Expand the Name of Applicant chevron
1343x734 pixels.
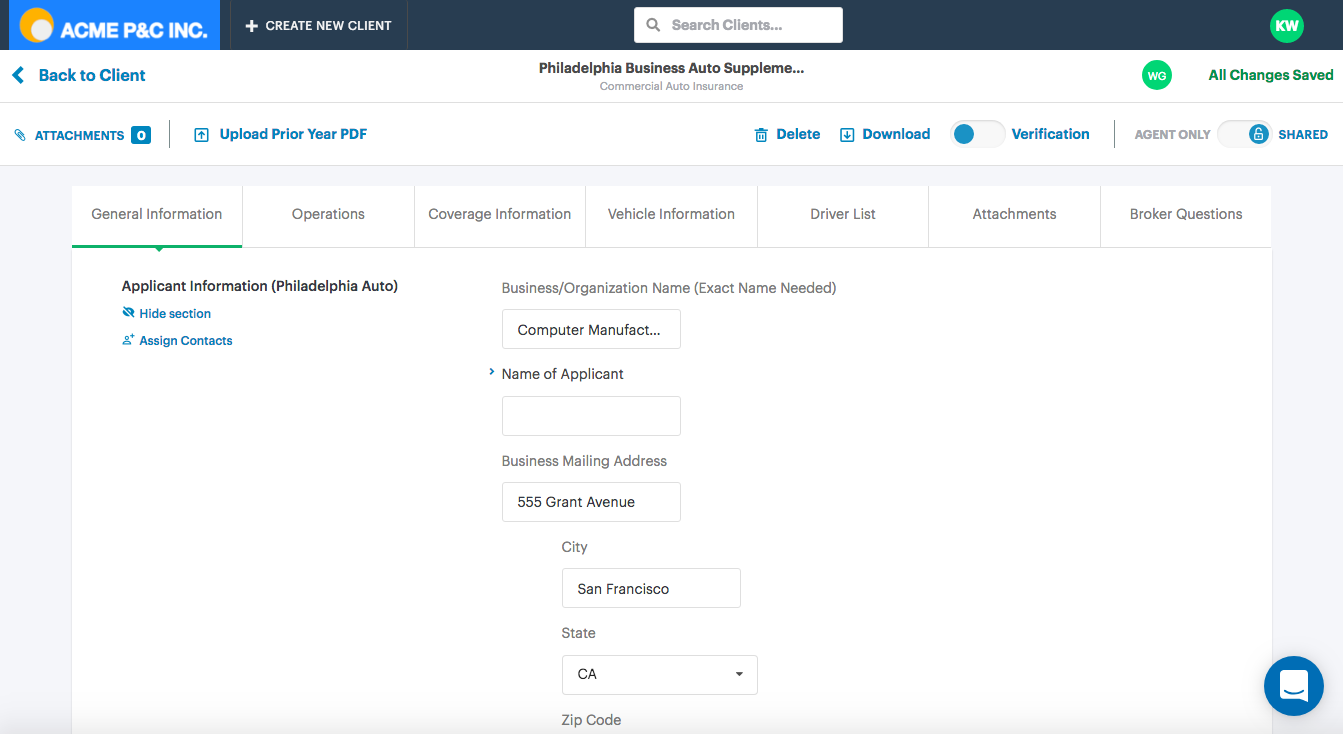[492, 373]
